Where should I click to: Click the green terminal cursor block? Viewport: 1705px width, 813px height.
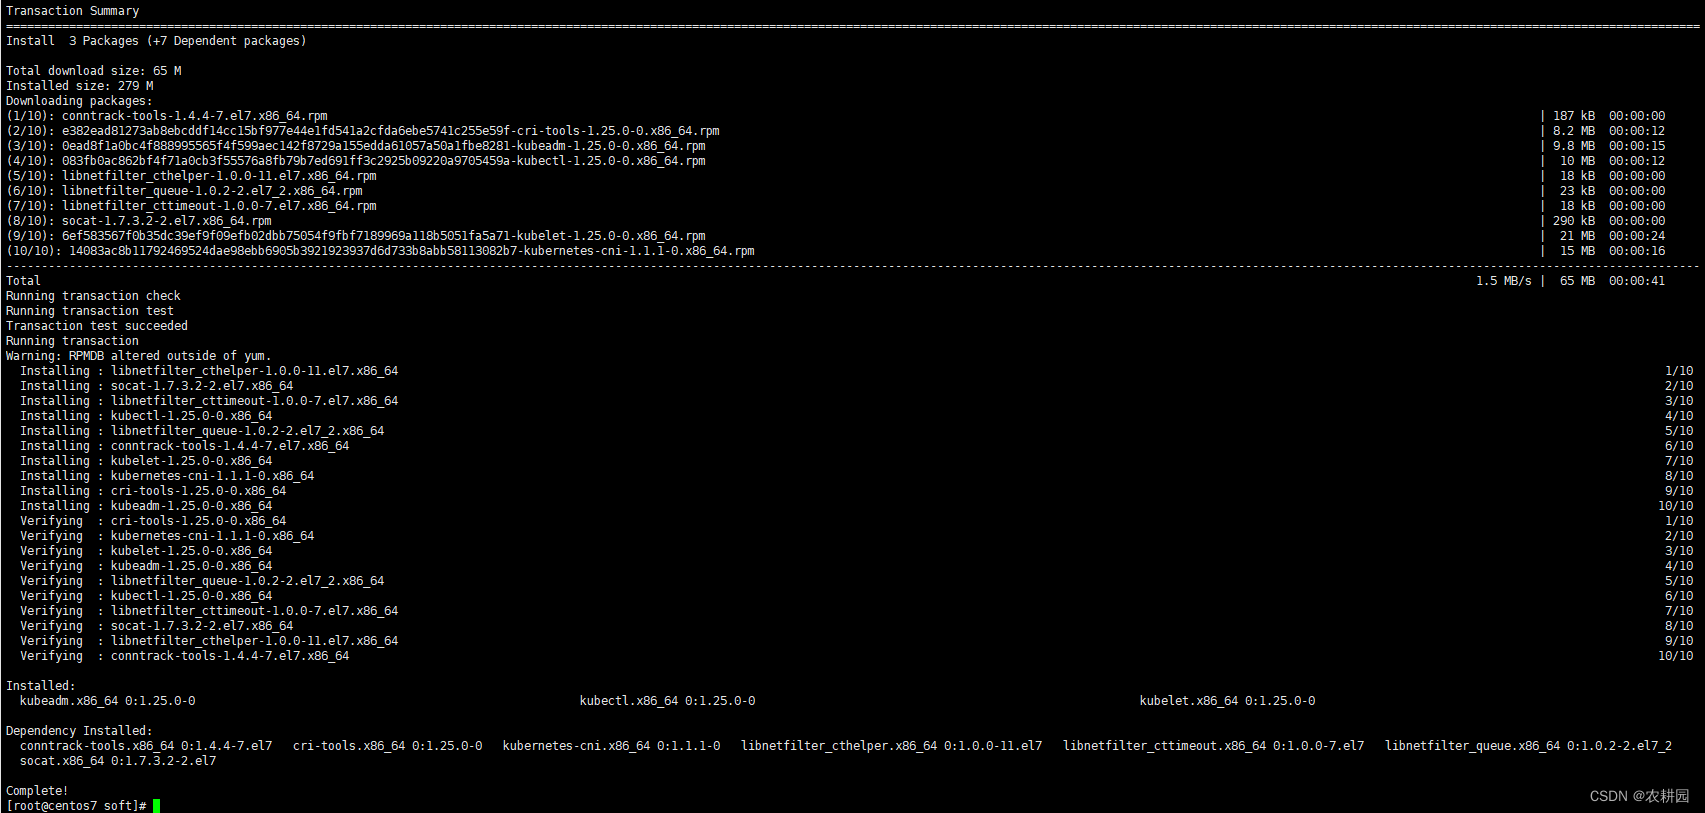[x=157, y=806]
